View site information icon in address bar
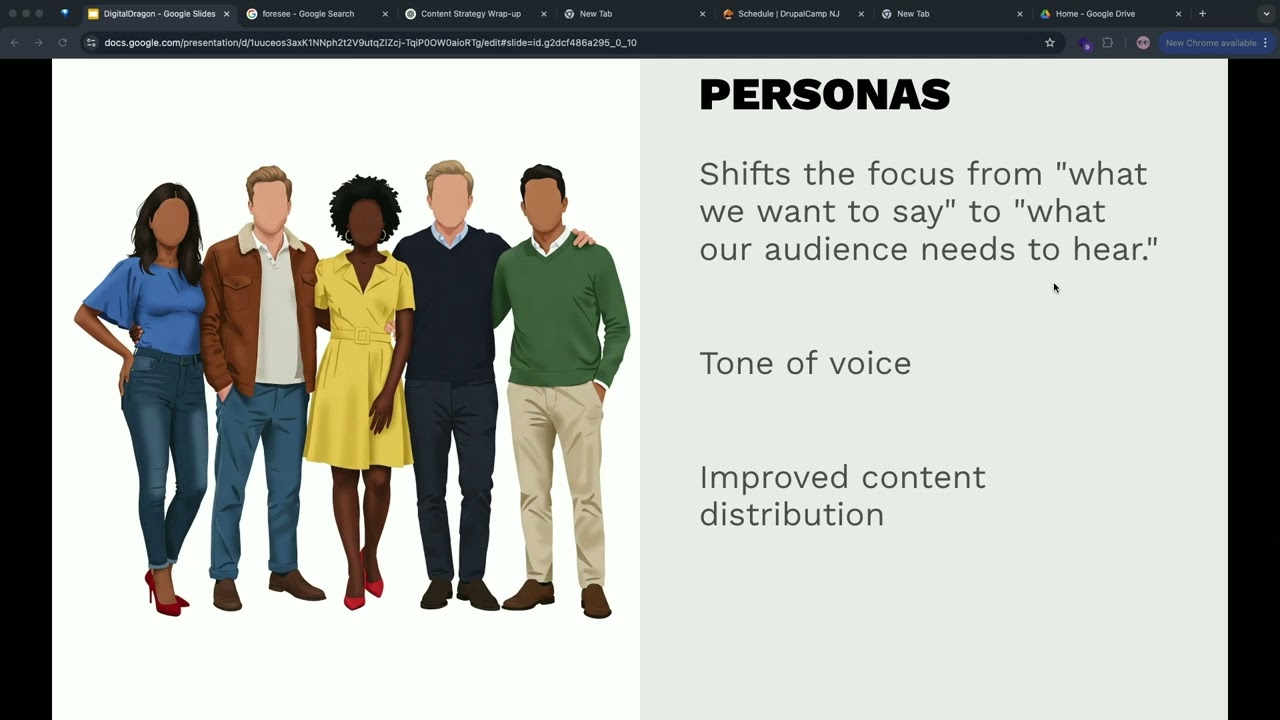 (x=91, y=43)
